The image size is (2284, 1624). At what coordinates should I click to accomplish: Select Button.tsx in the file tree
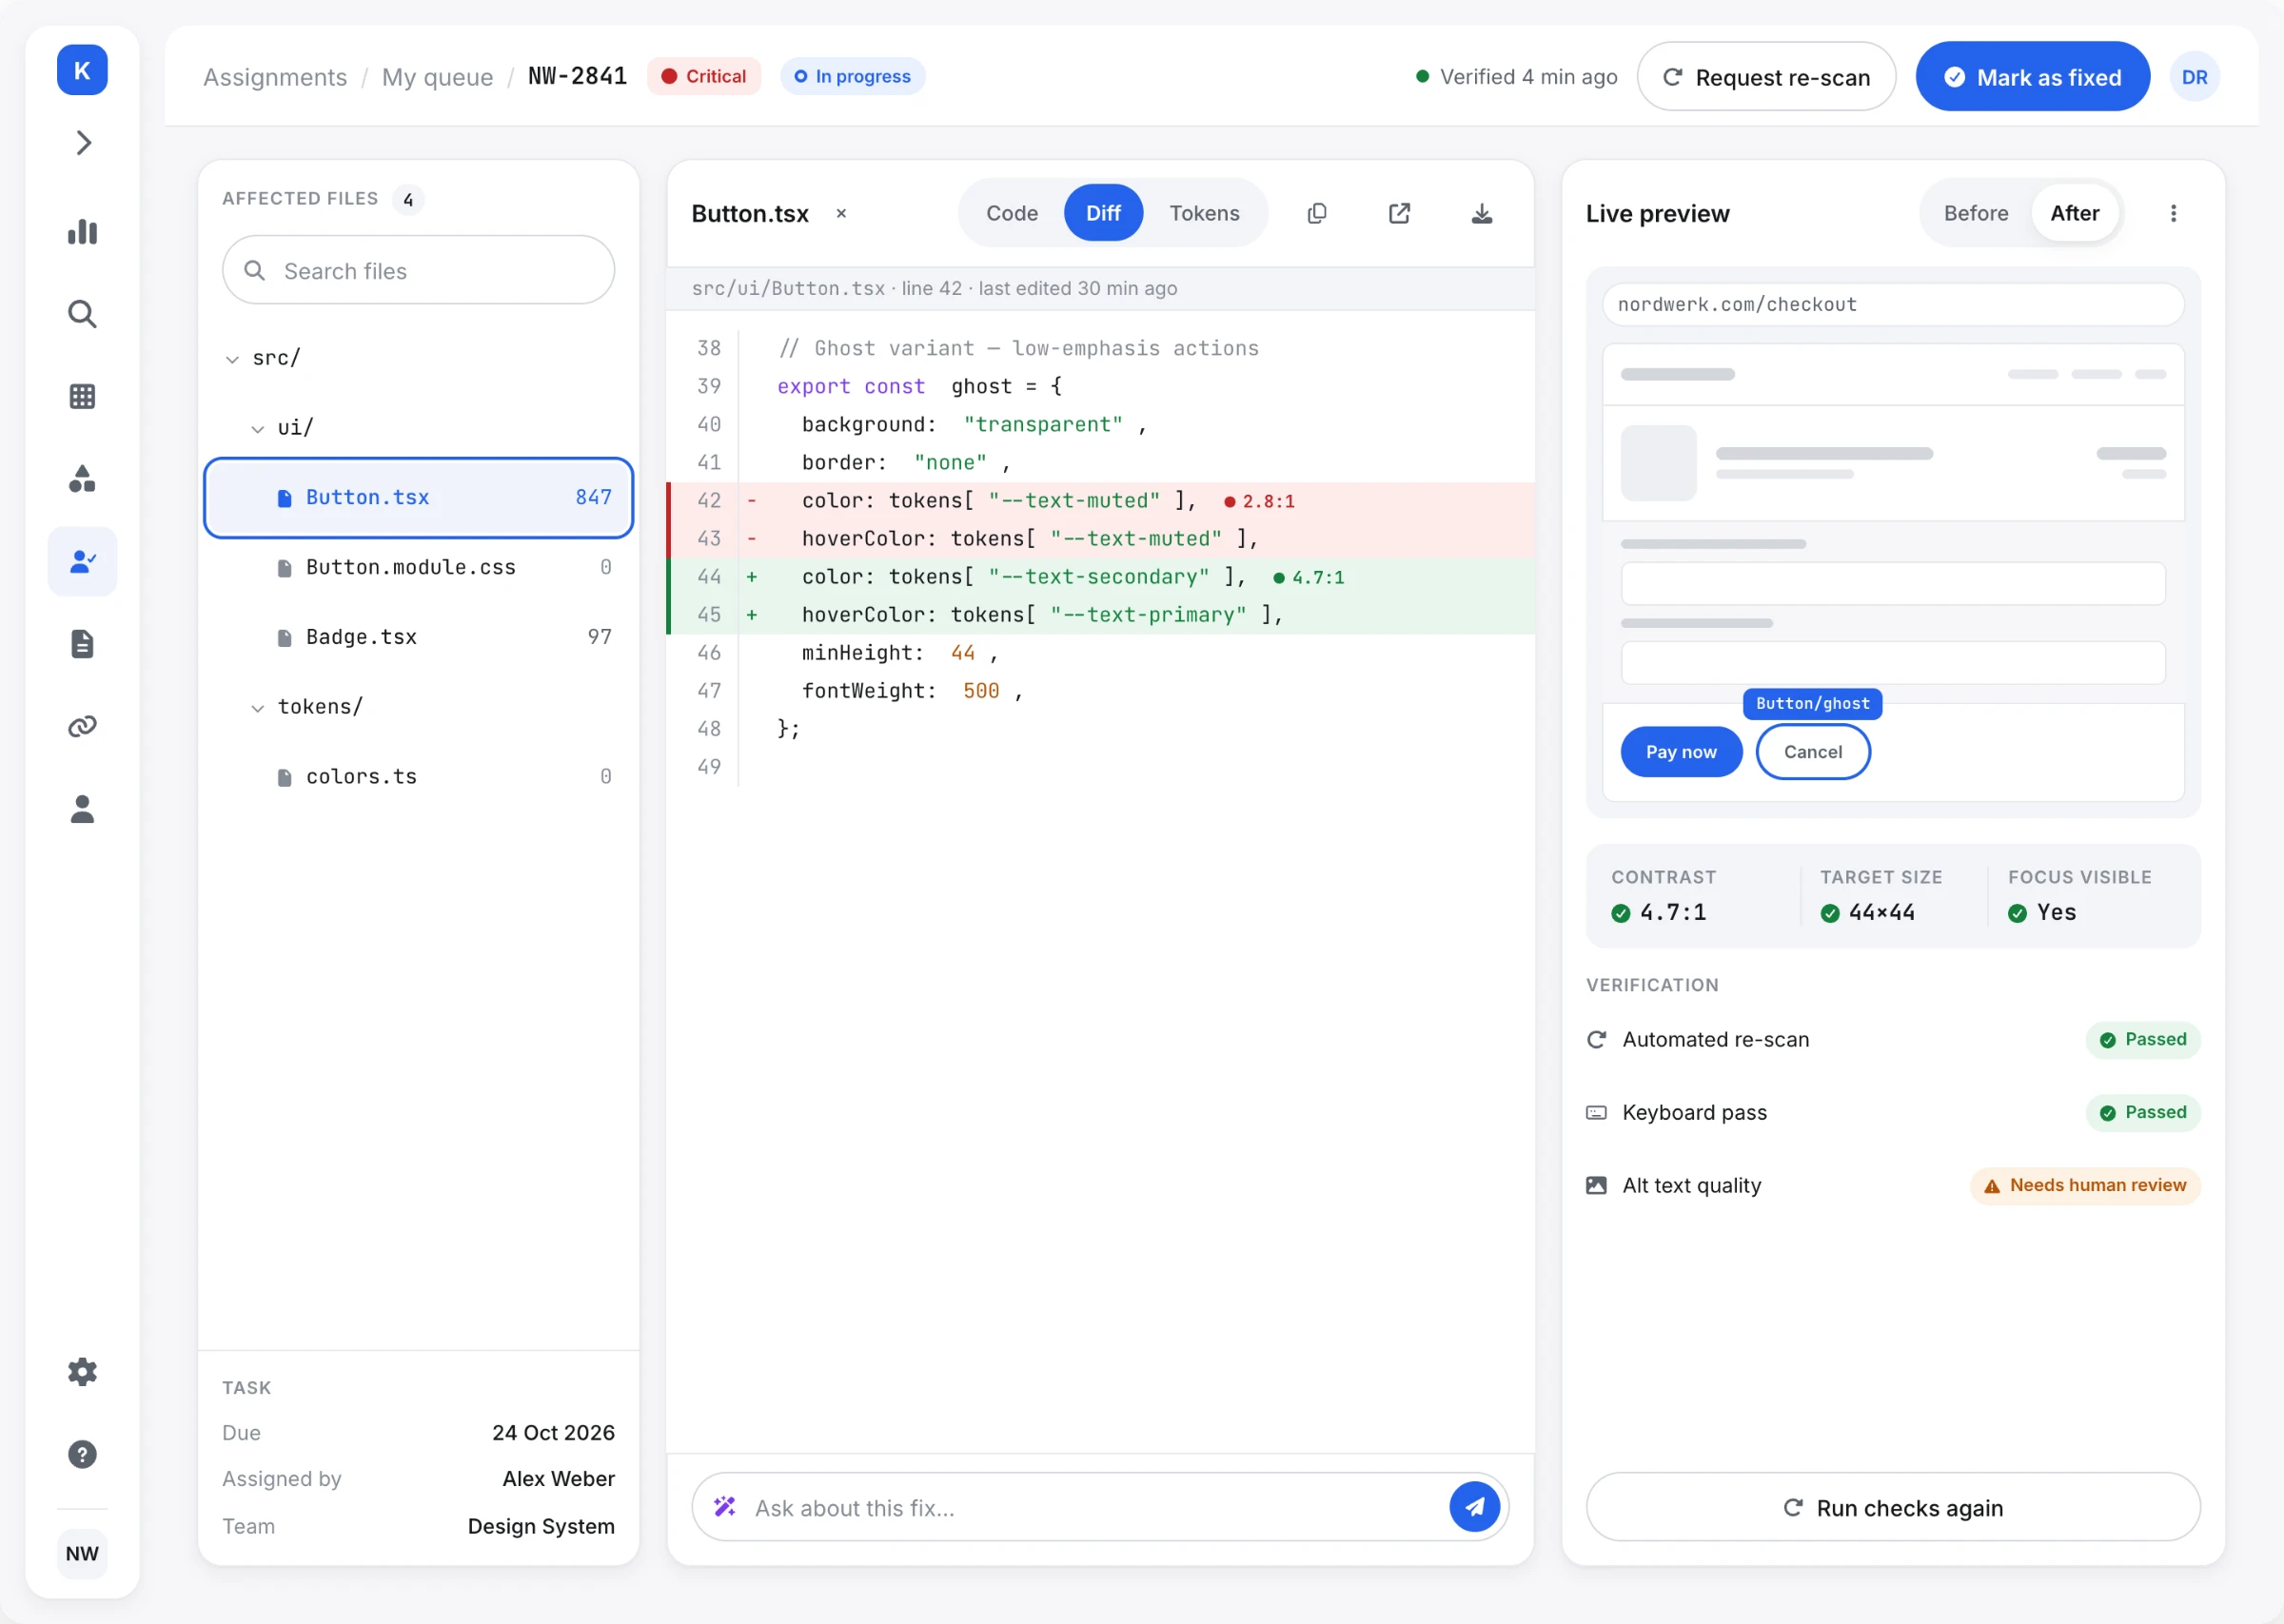(x=419, y=498)
